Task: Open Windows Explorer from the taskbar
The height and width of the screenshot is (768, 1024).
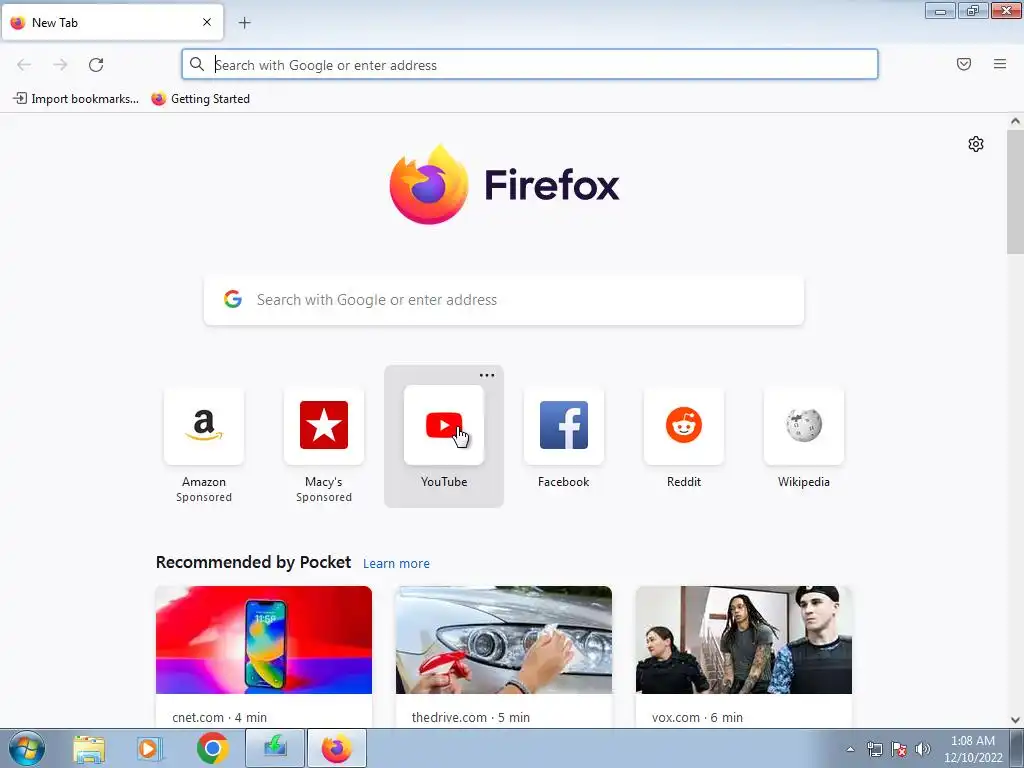Action: point(89,749)
